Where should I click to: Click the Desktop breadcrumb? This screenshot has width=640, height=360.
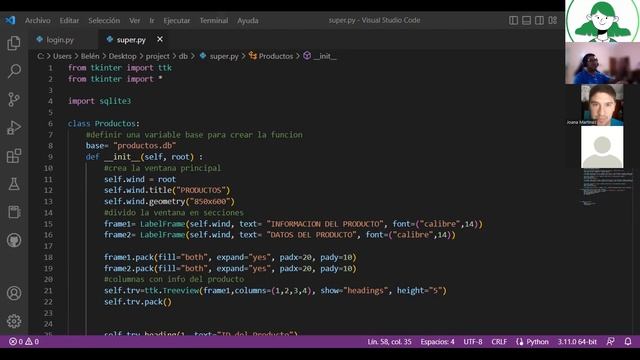[x=122, y=56]
